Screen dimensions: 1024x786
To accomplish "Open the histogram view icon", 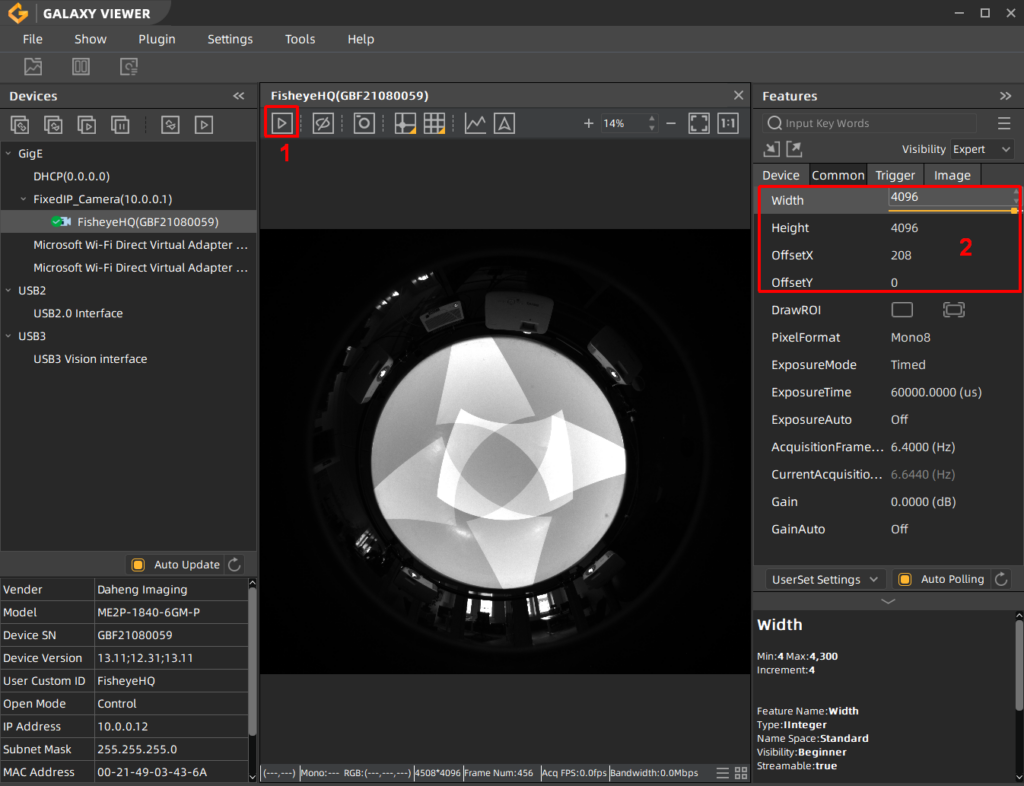I will (475, 122).
